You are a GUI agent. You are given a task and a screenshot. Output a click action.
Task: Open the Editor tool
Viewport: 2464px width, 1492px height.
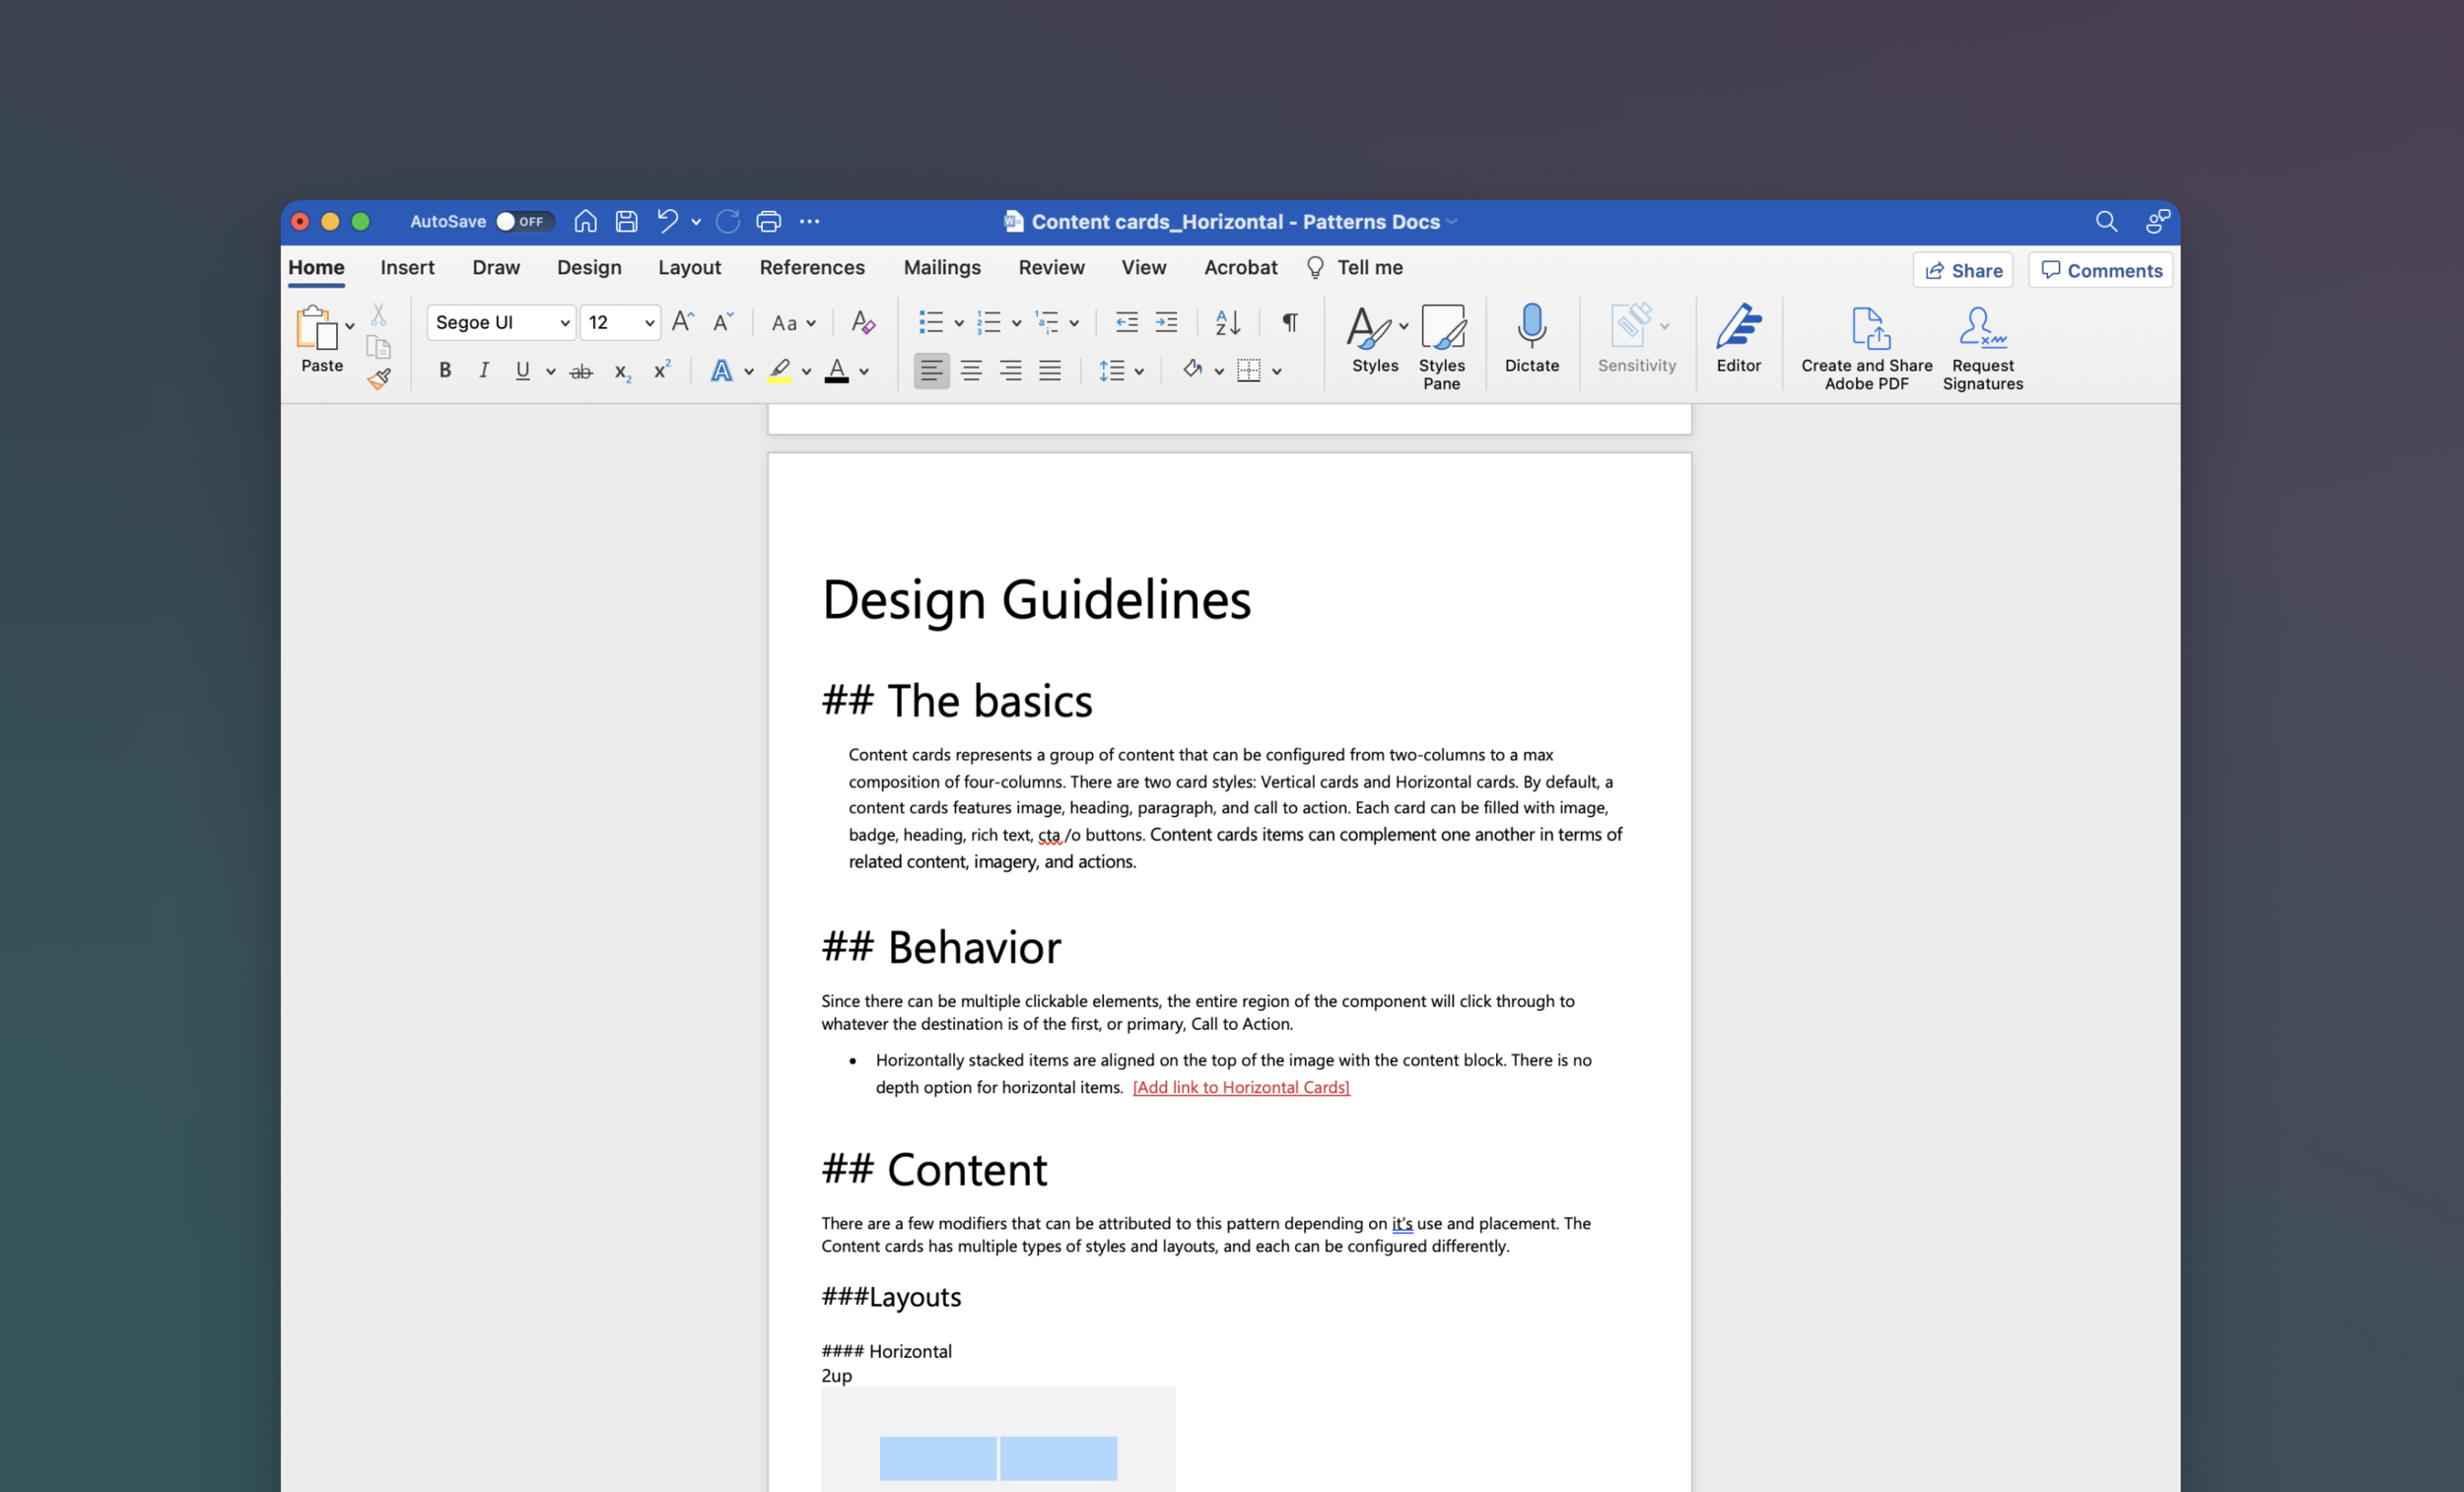[1738, 338]
